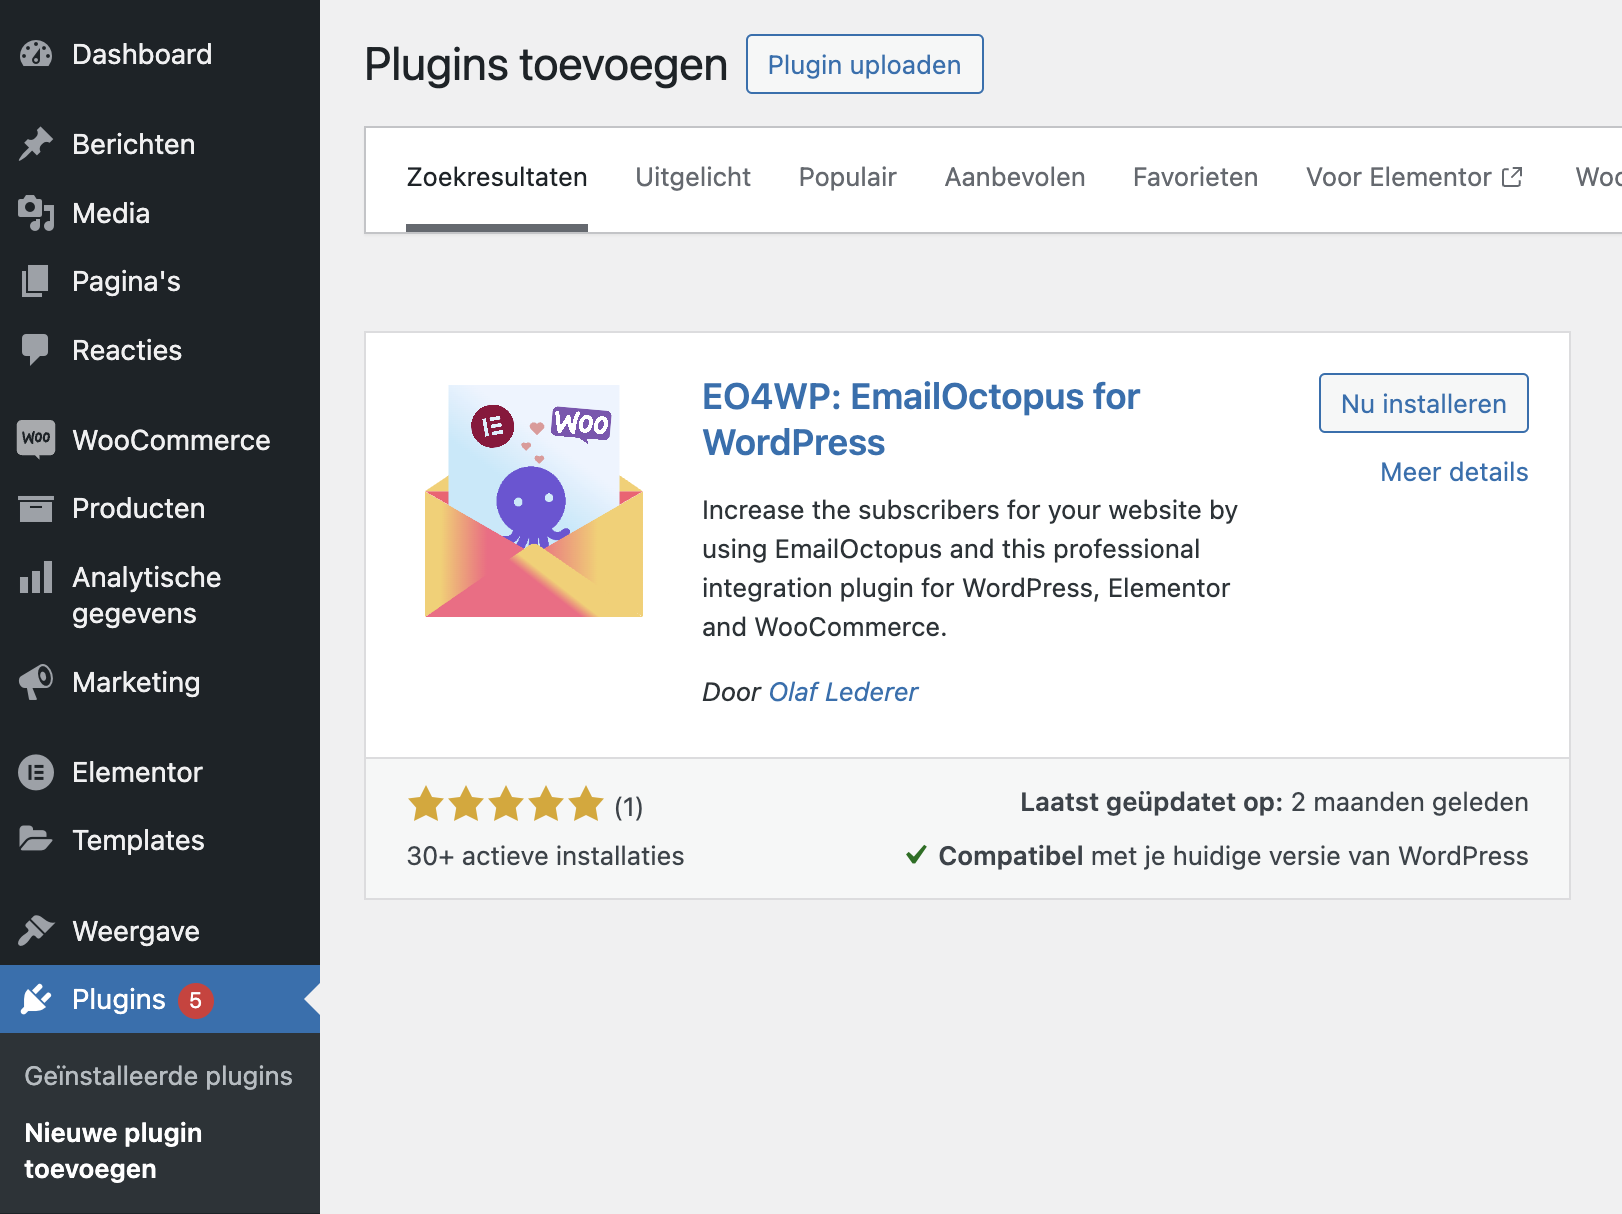
Task: Open the Dashboard menu item
Action: 160,54
